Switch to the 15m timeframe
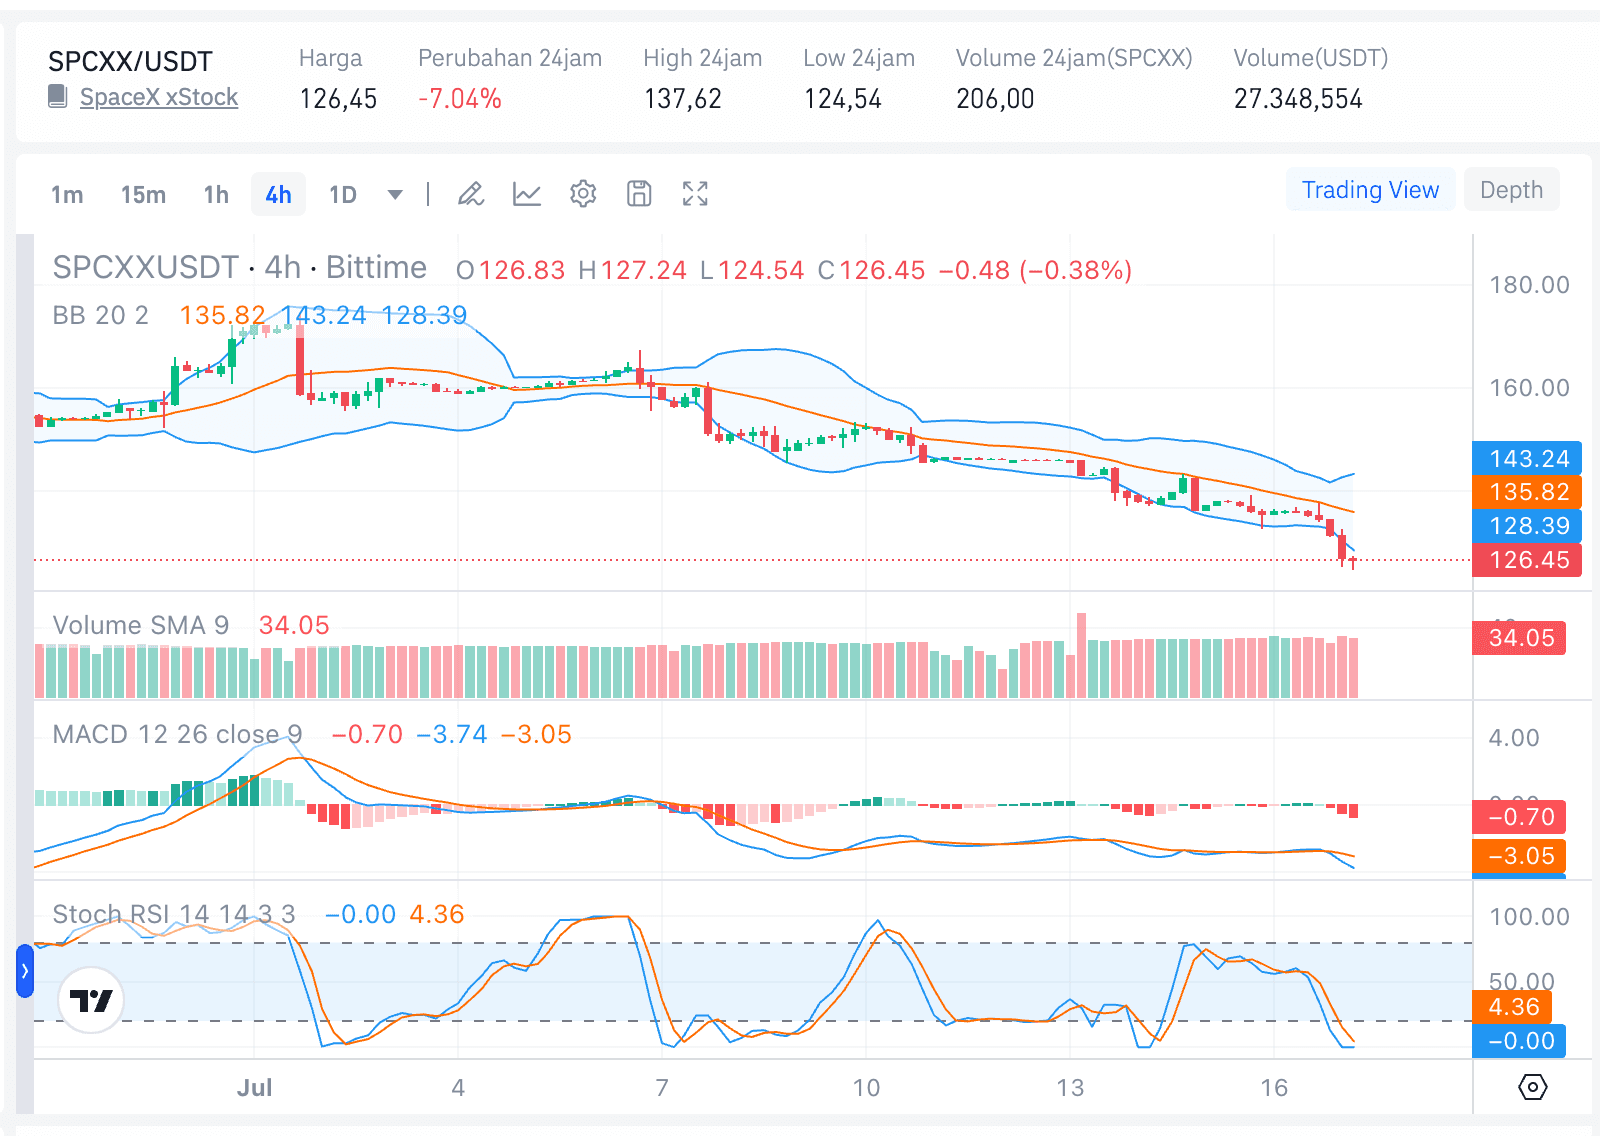 point(143,195)
